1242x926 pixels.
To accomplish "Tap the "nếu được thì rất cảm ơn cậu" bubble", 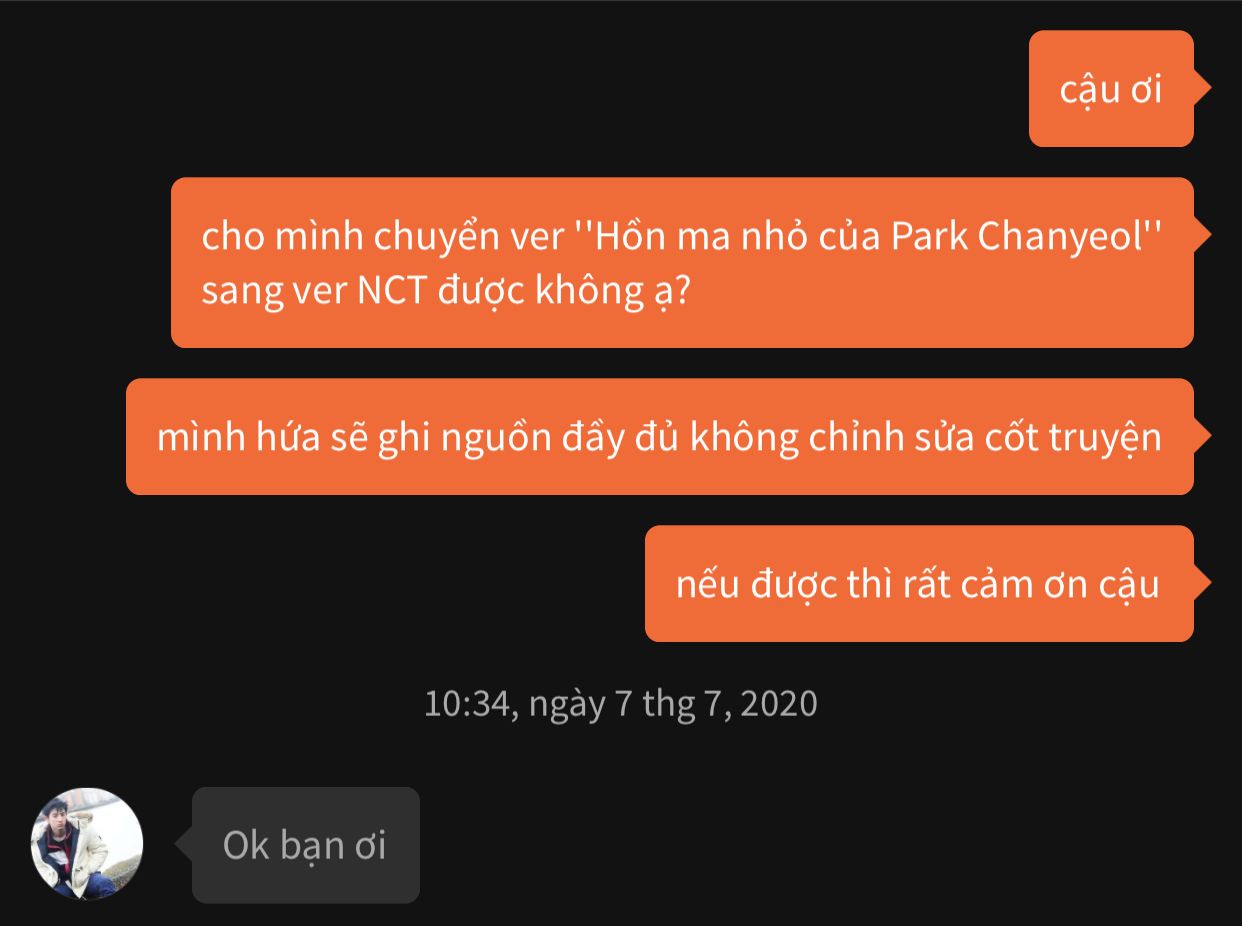I will [919, 583].
